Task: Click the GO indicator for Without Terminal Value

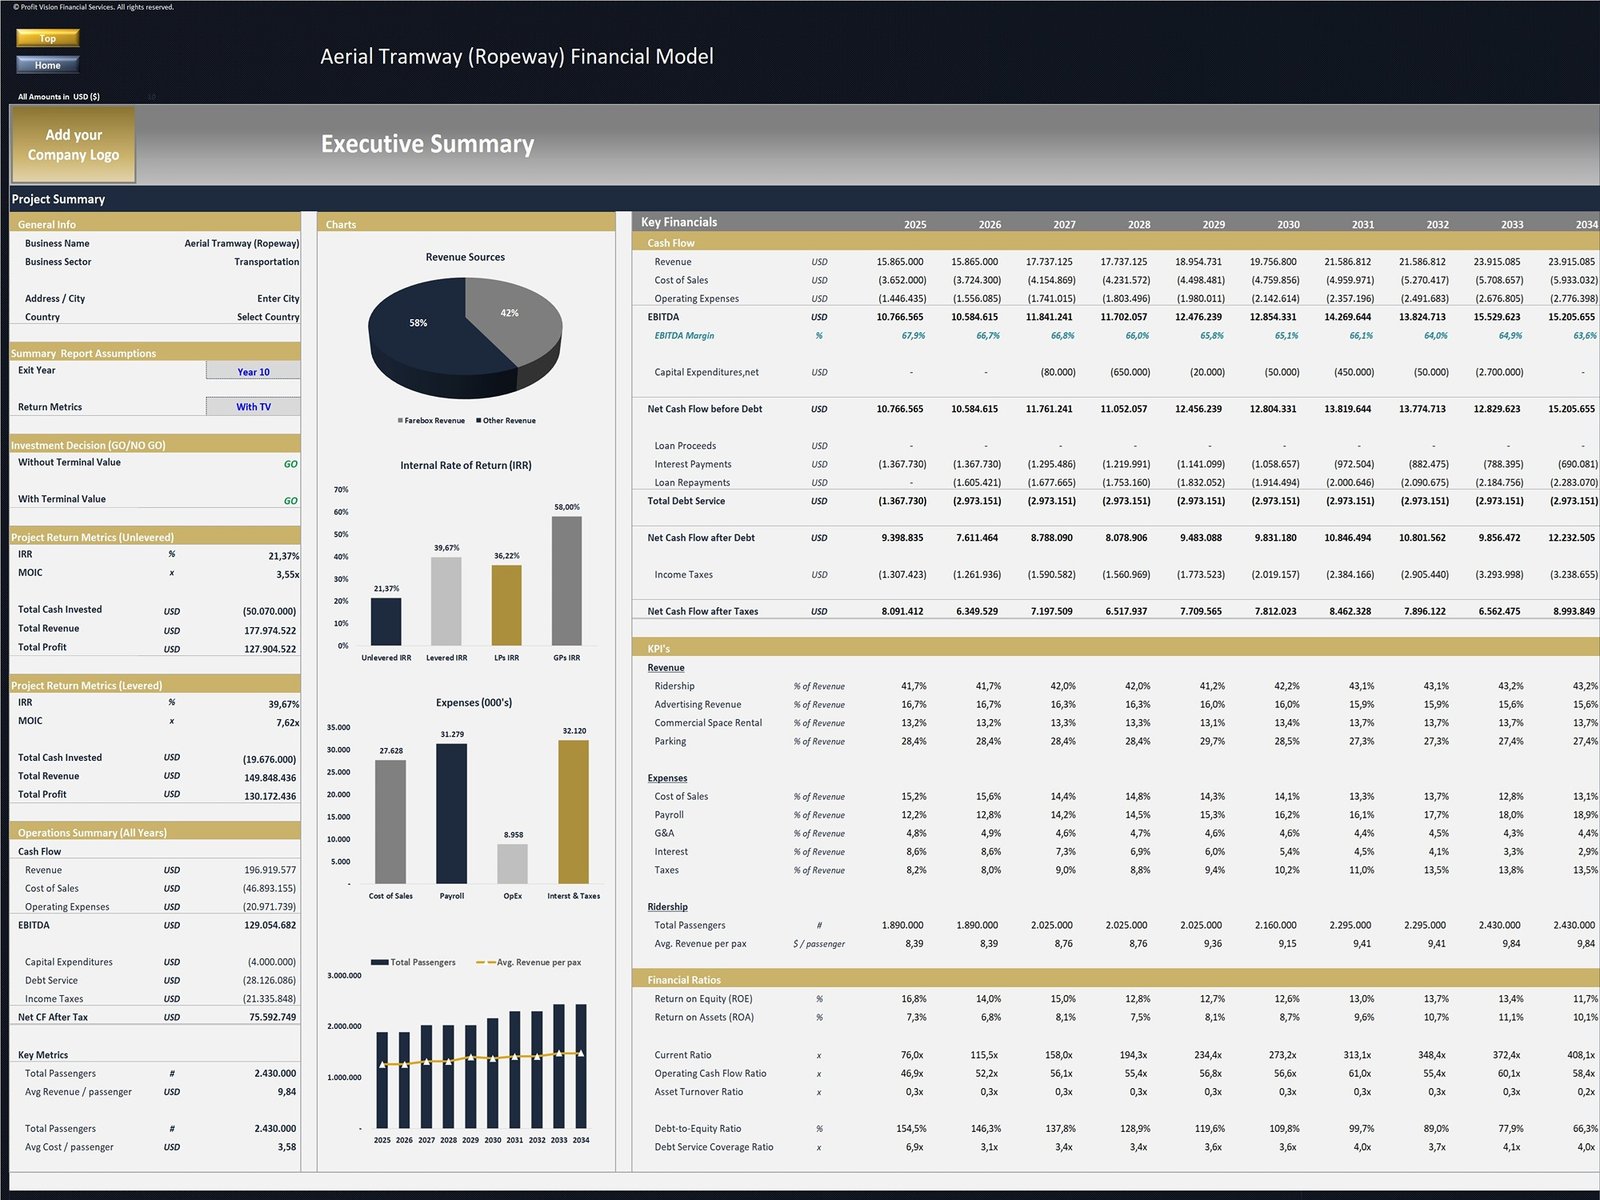Action: pyautogui.click(x=289, y=462)
